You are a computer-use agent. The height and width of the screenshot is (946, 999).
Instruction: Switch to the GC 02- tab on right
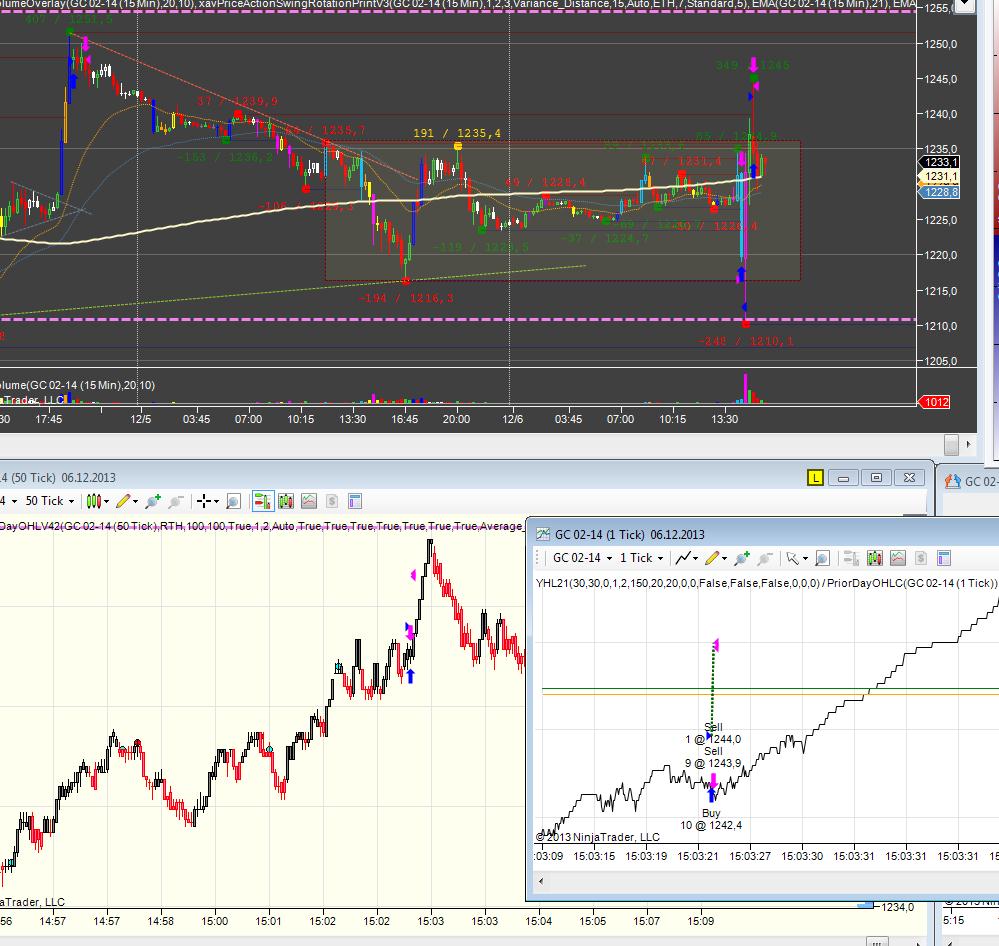pos(970,482)
